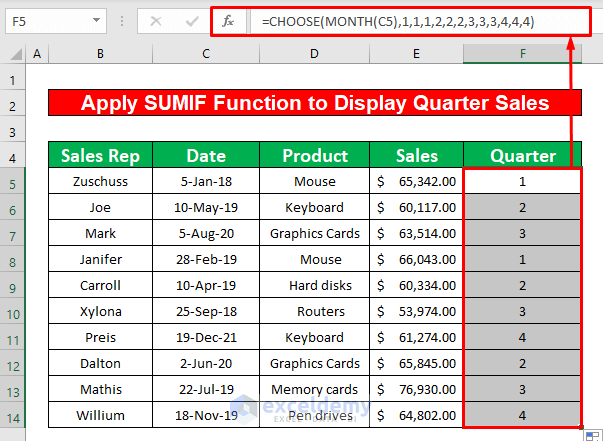This screenshot has width=603, height=441.
Task: Select column B header
Action: click(100, 53)
